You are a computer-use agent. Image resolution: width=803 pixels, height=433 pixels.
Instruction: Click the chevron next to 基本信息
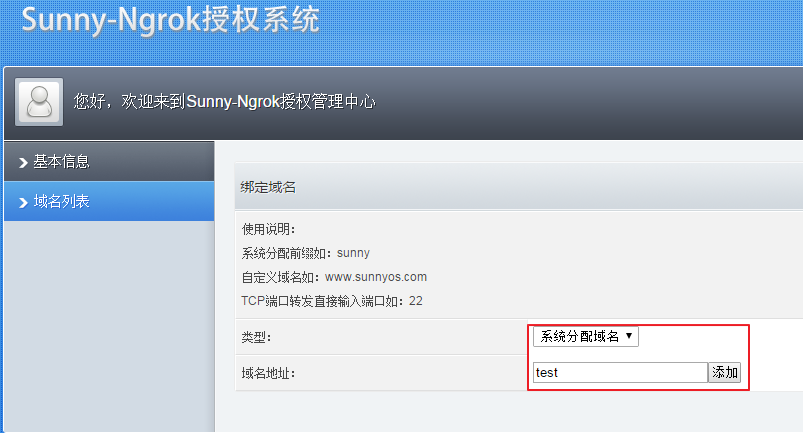pos(23,163)
